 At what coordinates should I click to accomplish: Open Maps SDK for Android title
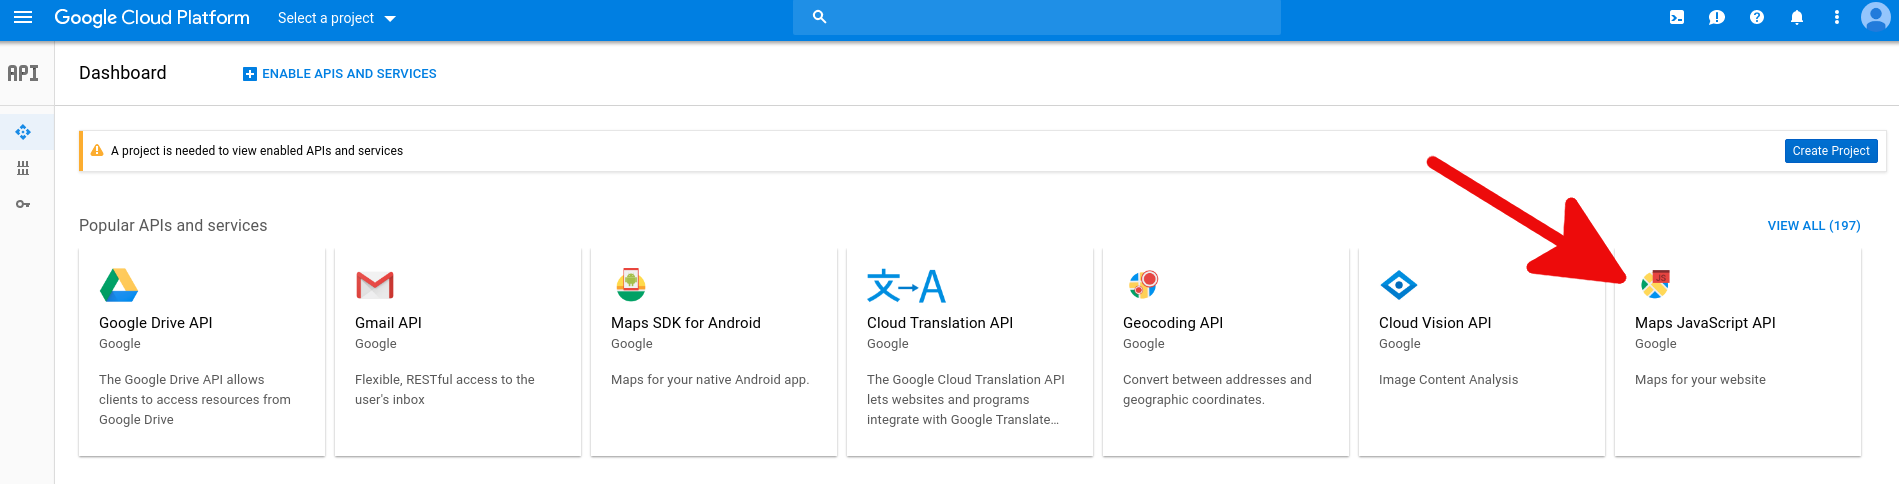(686, 323)
